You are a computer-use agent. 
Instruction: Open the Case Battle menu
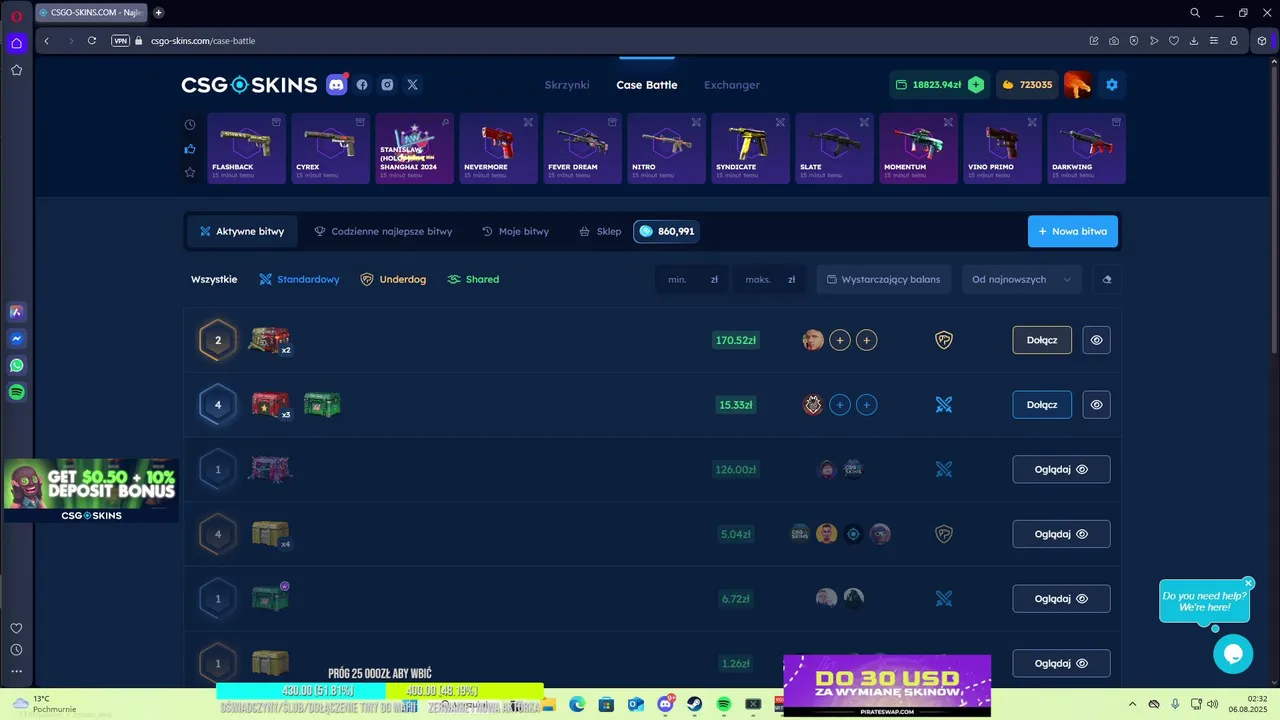647,85
